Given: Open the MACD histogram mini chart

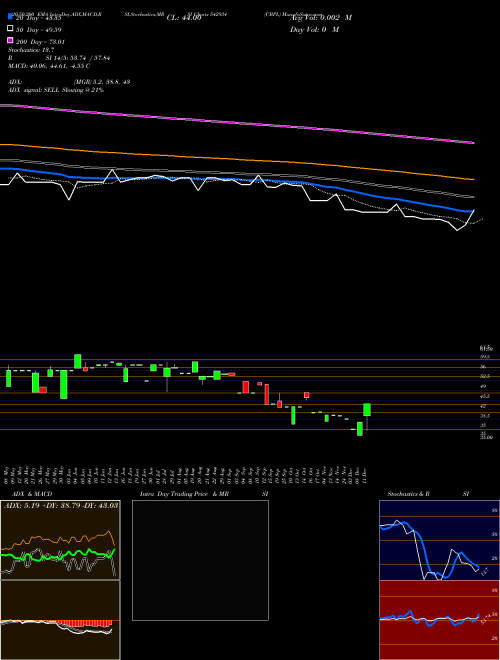Looking at the screenshot, I should [60, 620].
